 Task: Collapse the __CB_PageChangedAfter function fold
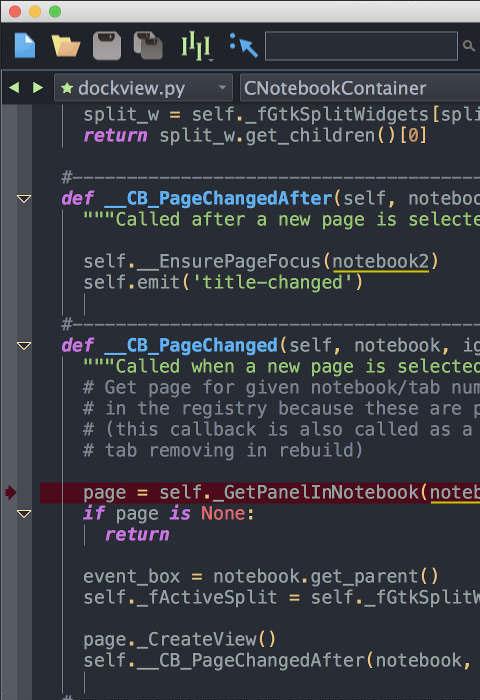24,199
